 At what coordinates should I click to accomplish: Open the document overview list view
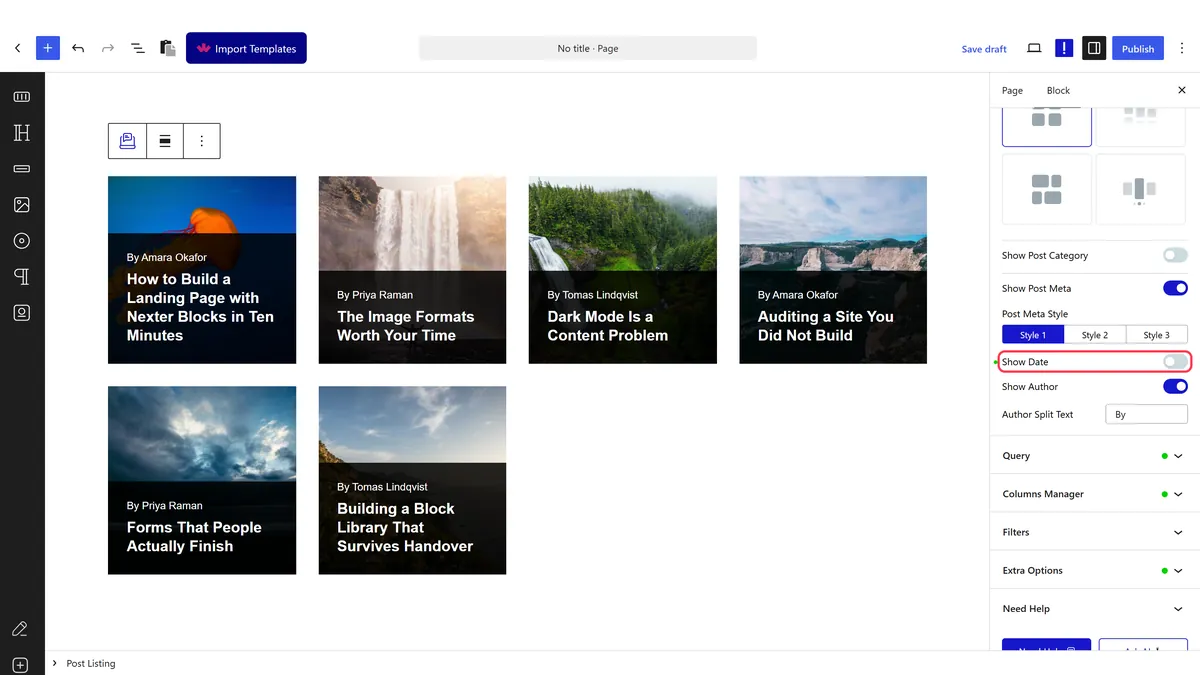[x=138, y=48]
